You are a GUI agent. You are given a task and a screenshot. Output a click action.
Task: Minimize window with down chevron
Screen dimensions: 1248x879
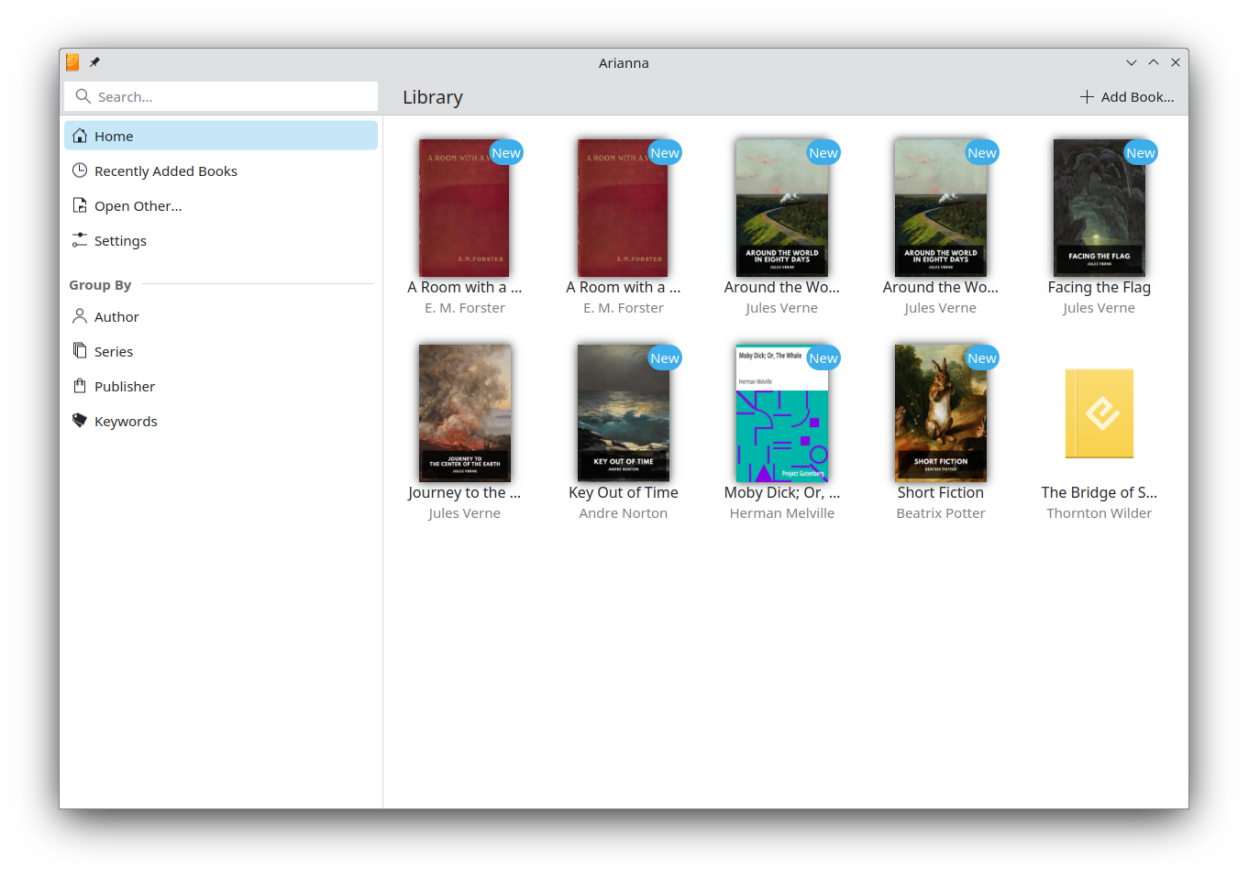pyautogui.click(x=1131, y=63)
